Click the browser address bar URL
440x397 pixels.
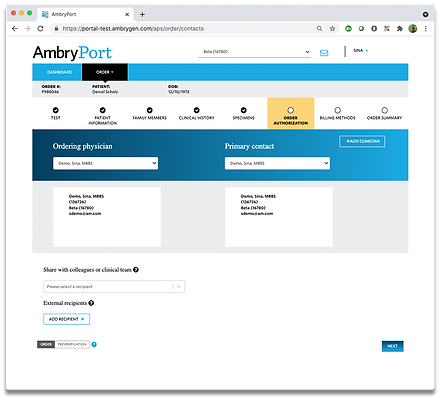(133, 29)
